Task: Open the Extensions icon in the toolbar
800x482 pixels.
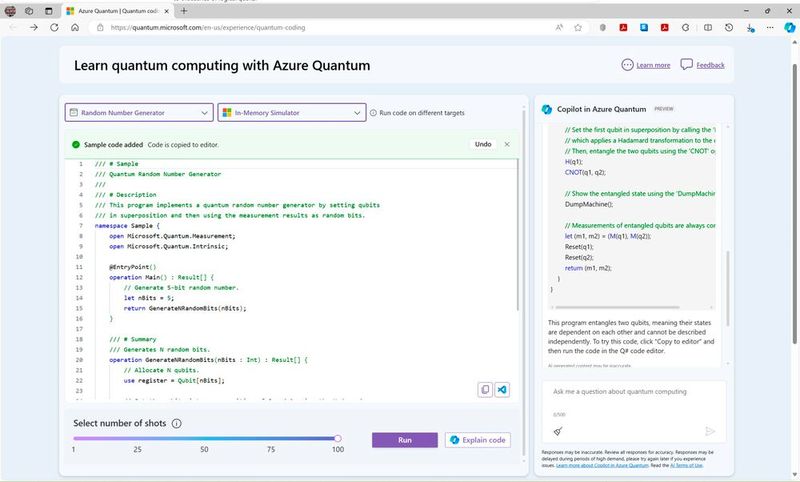Action: [685, 28]
